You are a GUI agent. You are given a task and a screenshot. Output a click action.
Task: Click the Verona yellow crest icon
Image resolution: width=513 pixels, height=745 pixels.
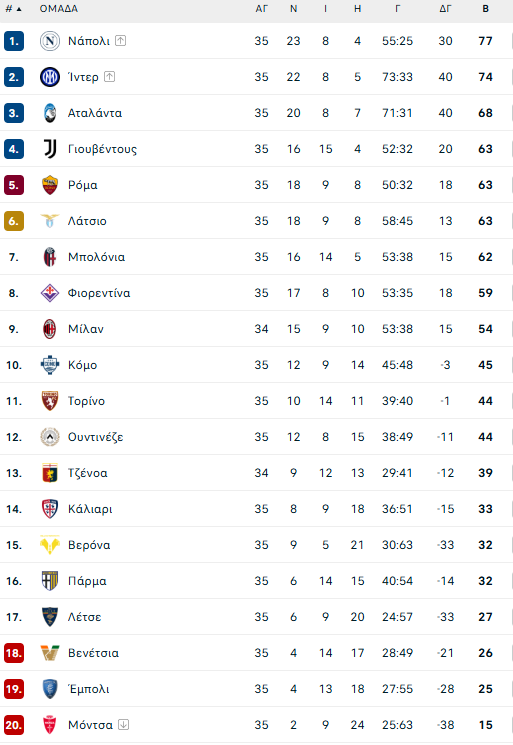49,545
